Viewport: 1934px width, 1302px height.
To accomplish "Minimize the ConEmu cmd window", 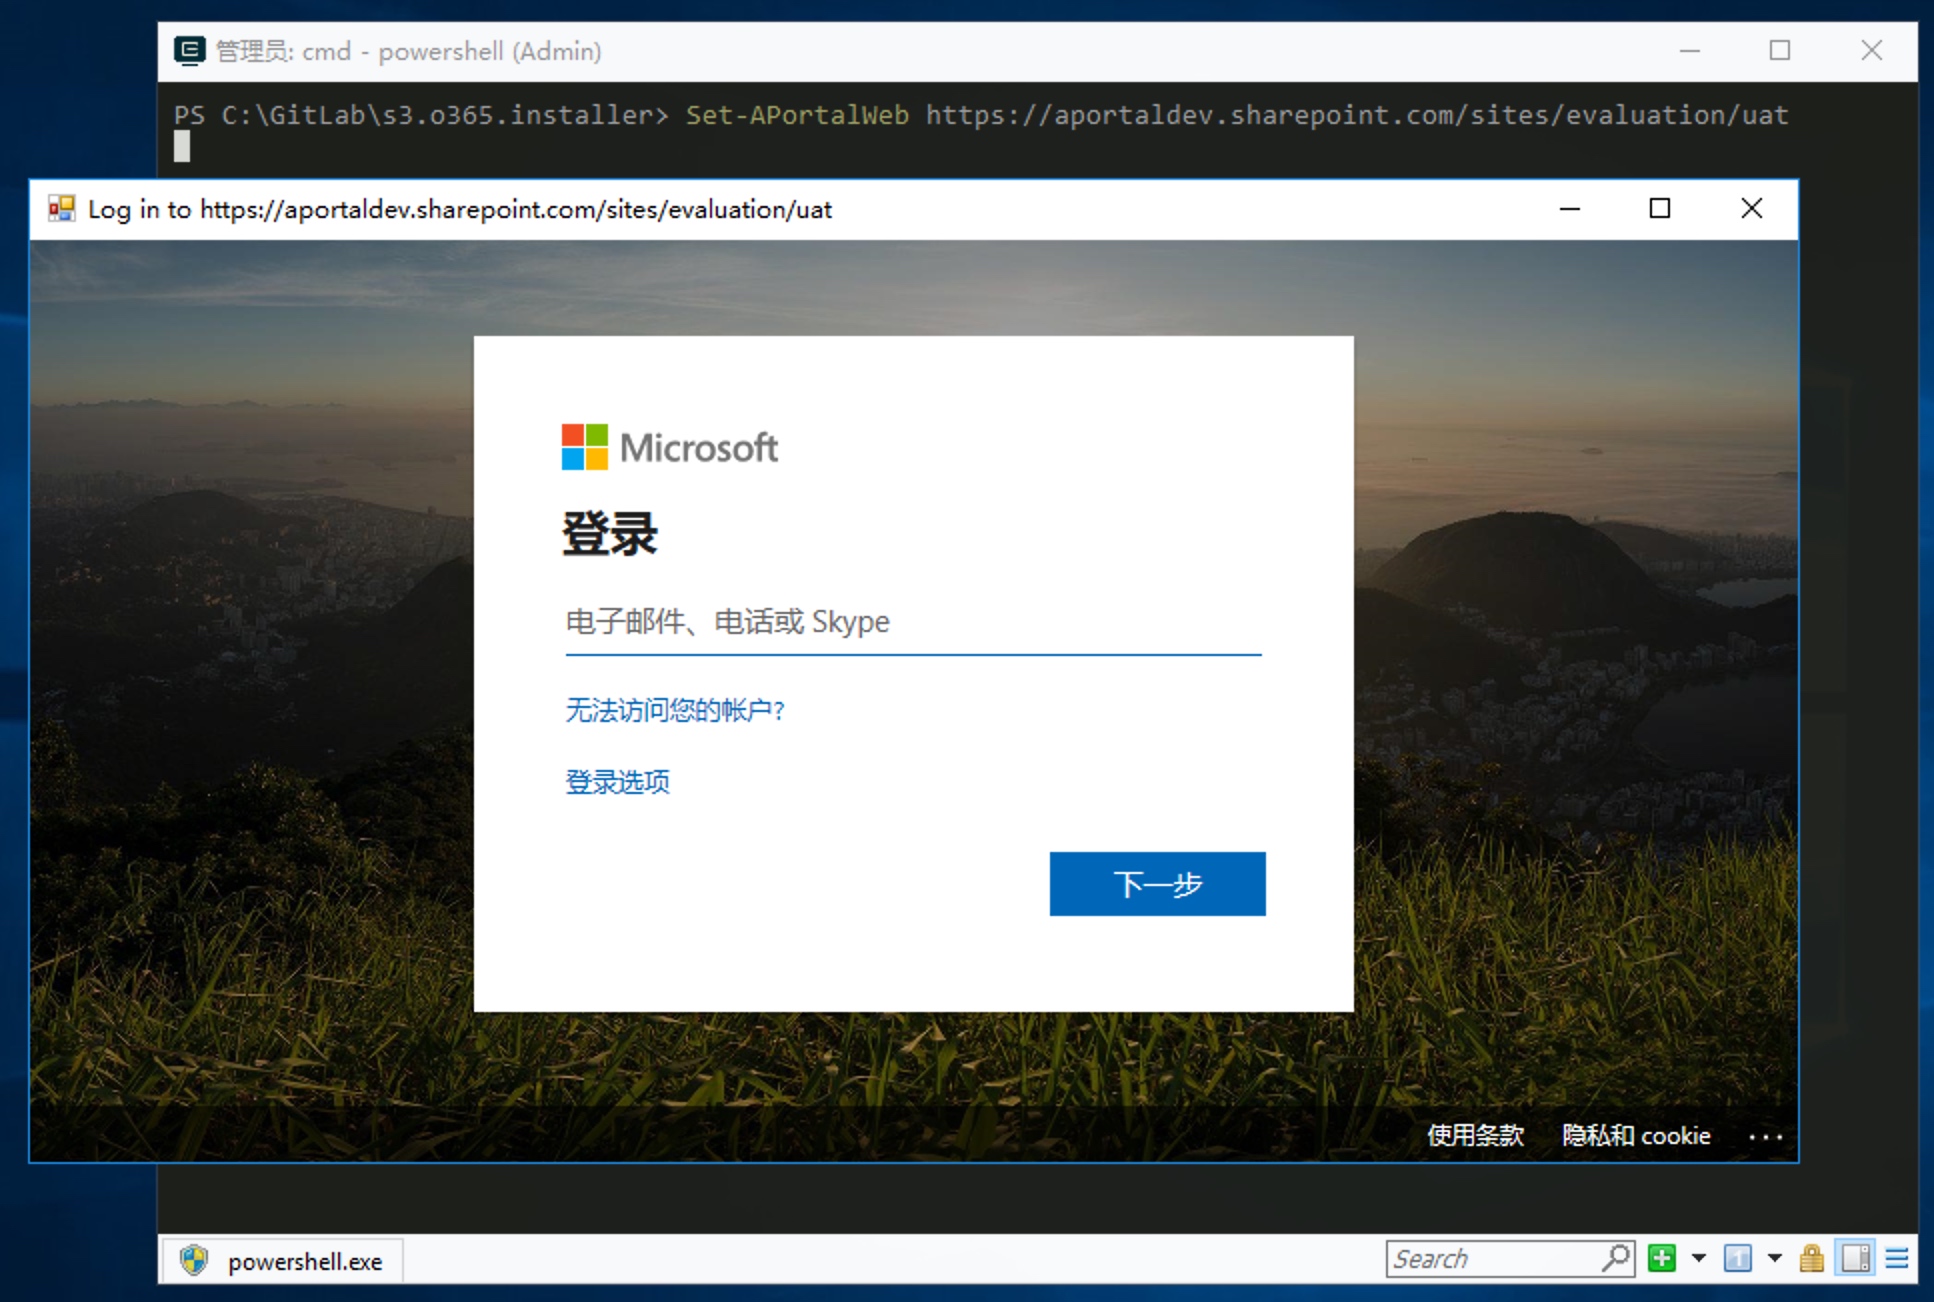I will [x=1690, y=51].
